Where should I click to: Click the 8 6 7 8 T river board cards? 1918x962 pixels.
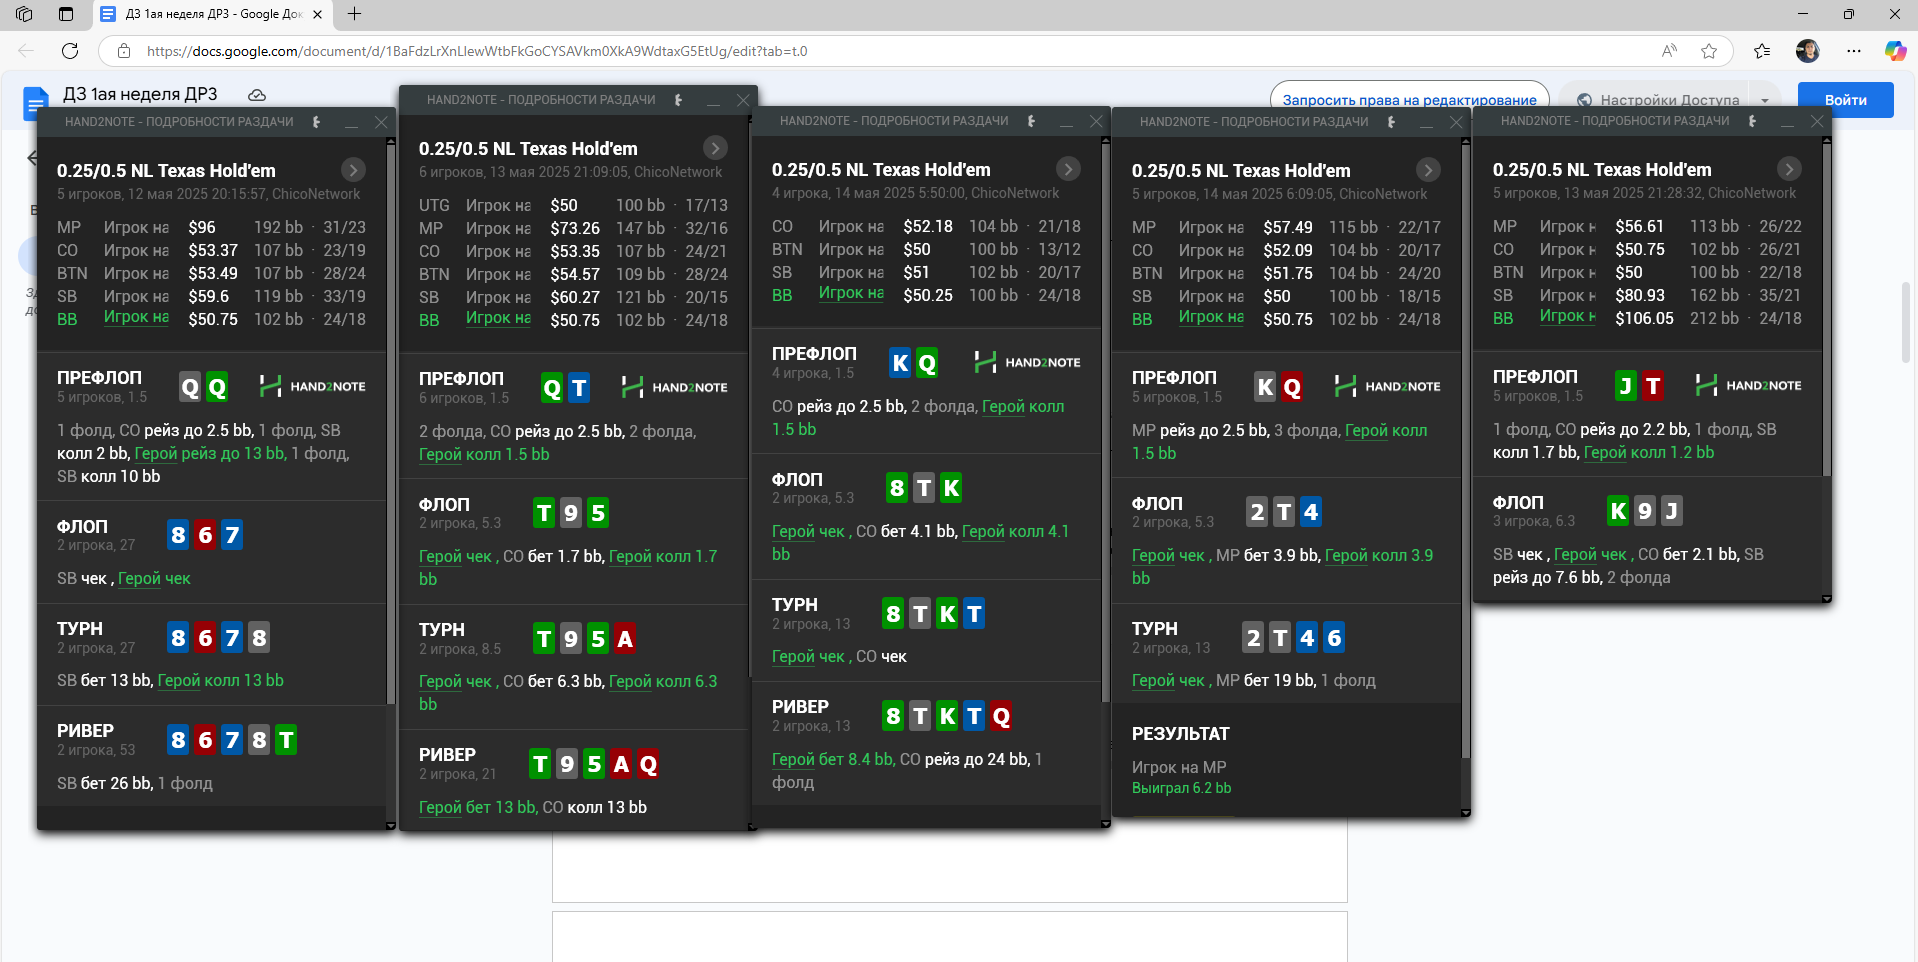click(232, 740)
